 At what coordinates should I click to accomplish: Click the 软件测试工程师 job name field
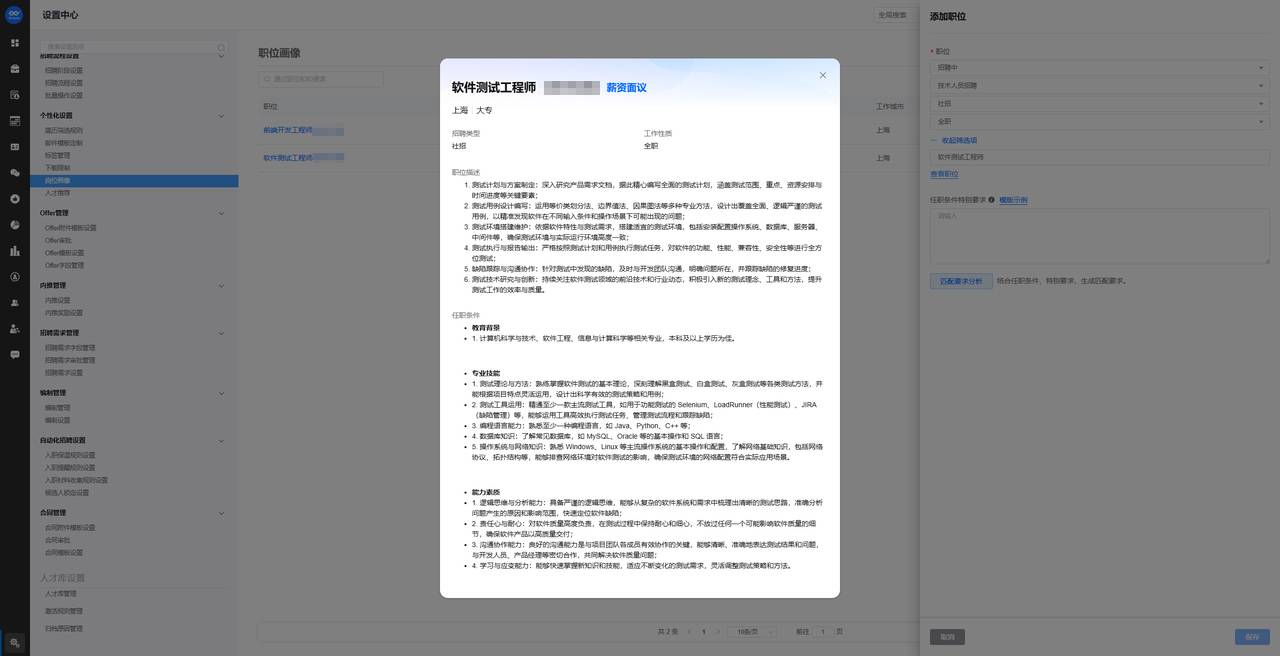point(1100,157)
